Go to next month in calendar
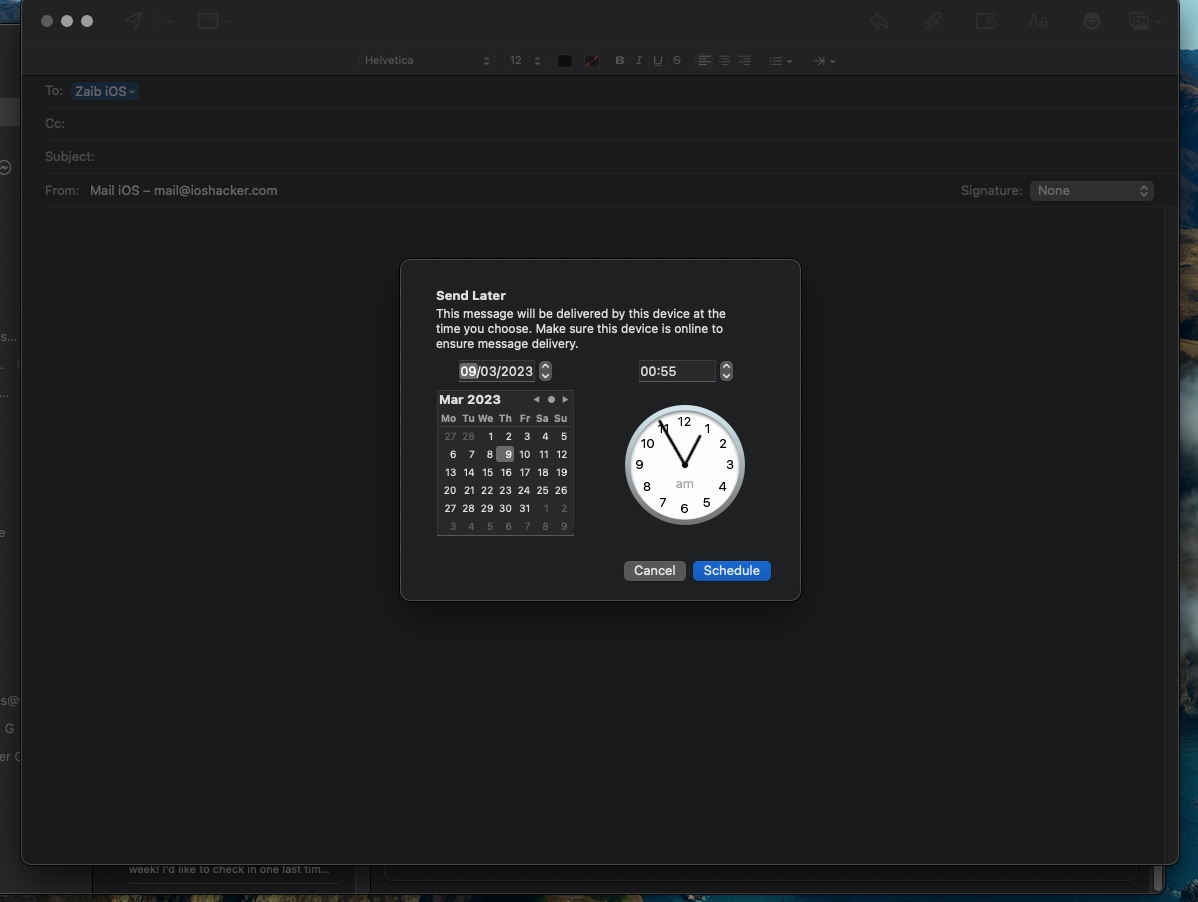 565,399
